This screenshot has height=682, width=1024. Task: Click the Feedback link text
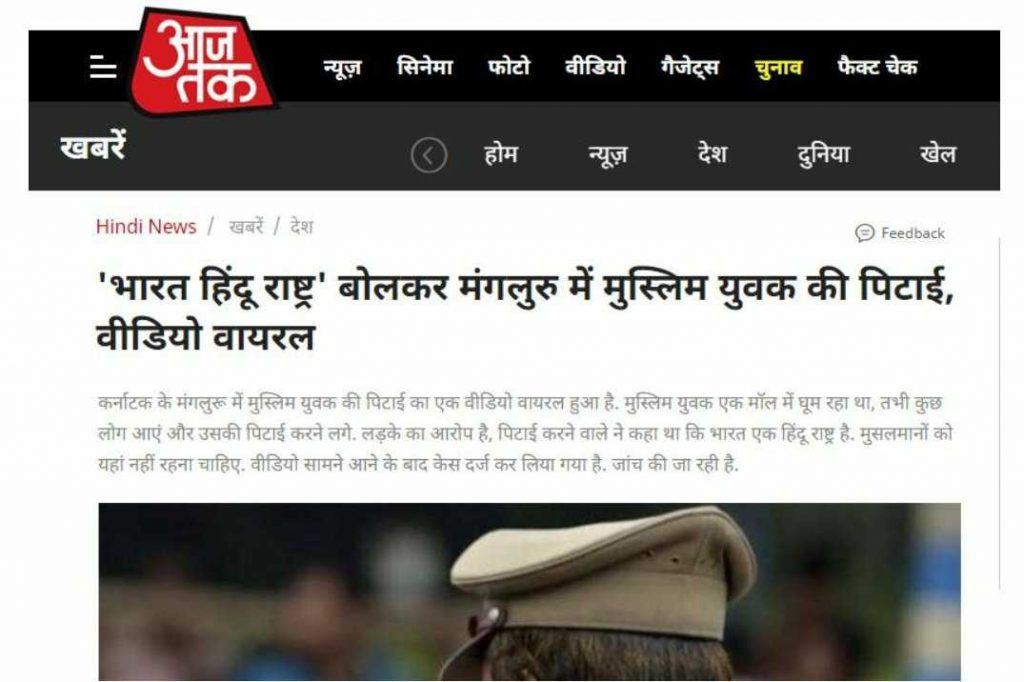pyautogui.click(x=912, y=233)
